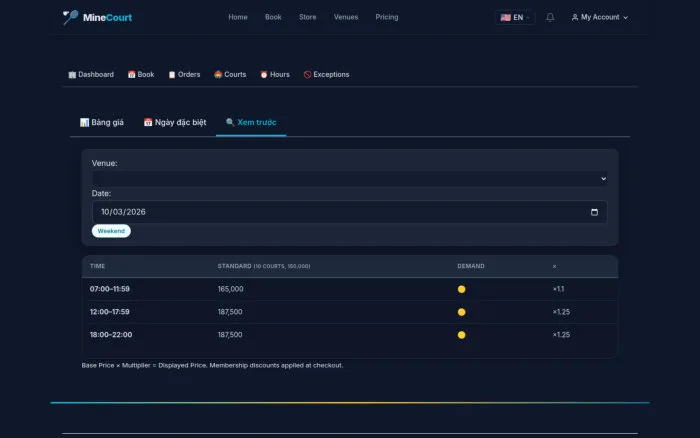The height and width of the screenshot is (438, 700).
Task: Click the ×1.25 multiplier for 12:00–17:59
Action: pos(561,312)
